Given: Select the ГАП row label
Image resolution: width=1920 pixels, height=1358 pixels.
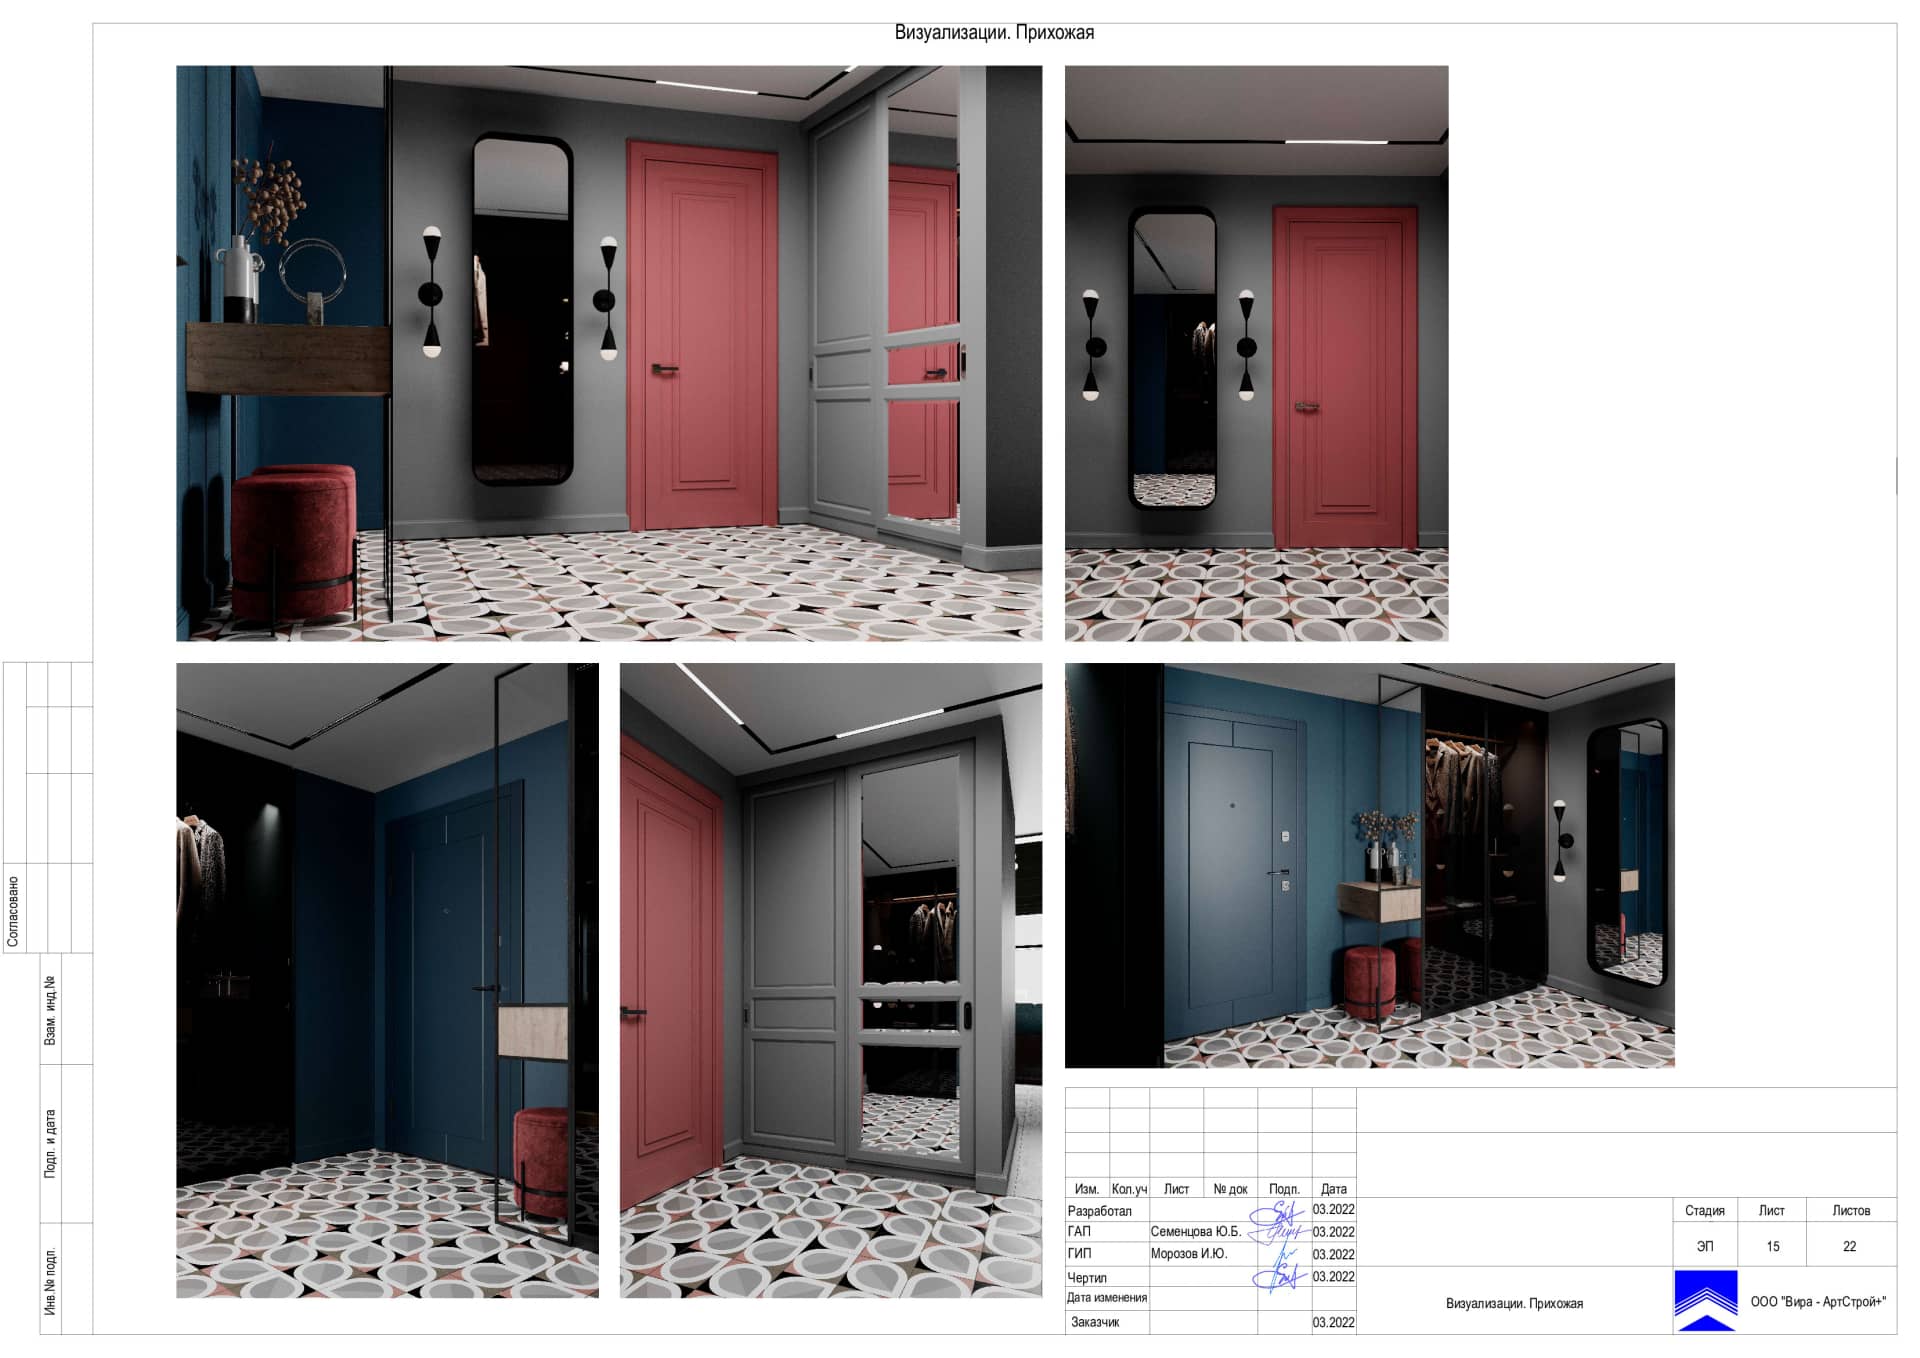Looking at the screenshot, I should pos(1079,1232).
